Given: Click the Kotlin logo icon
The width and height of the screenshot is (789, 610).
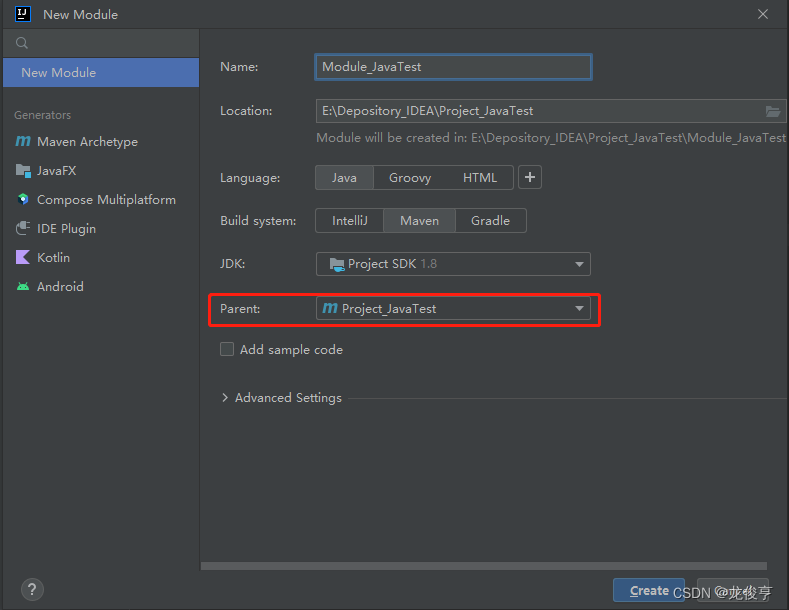Looking at the screenshot, I should [23, 258].
